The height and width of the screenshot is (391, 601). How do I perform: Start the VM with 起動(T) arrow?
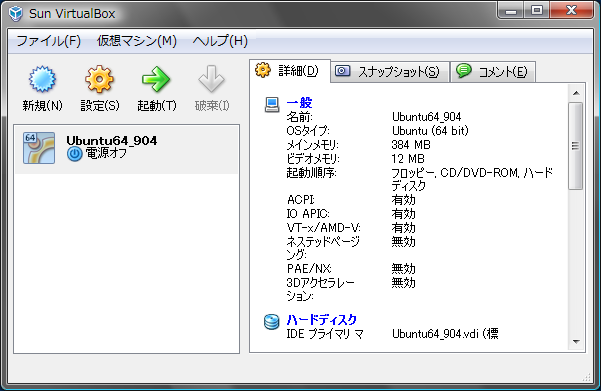coord(156,79)
